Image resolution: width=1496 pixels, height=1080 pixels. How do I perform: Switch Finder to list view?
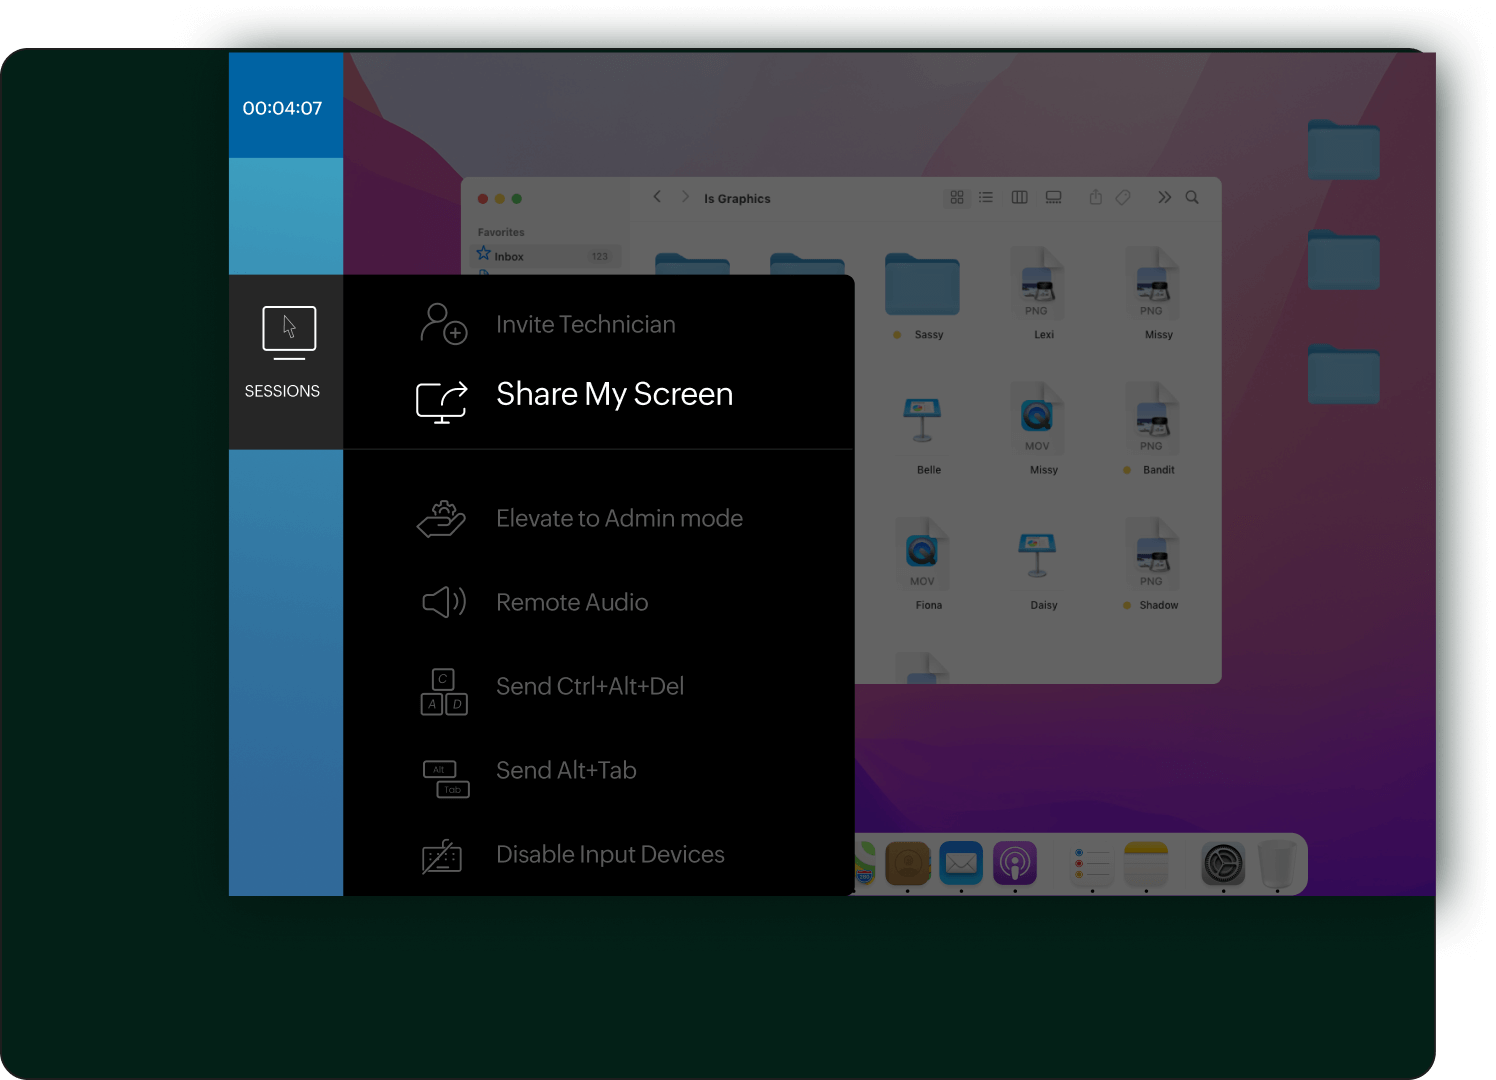coord(986,197)
